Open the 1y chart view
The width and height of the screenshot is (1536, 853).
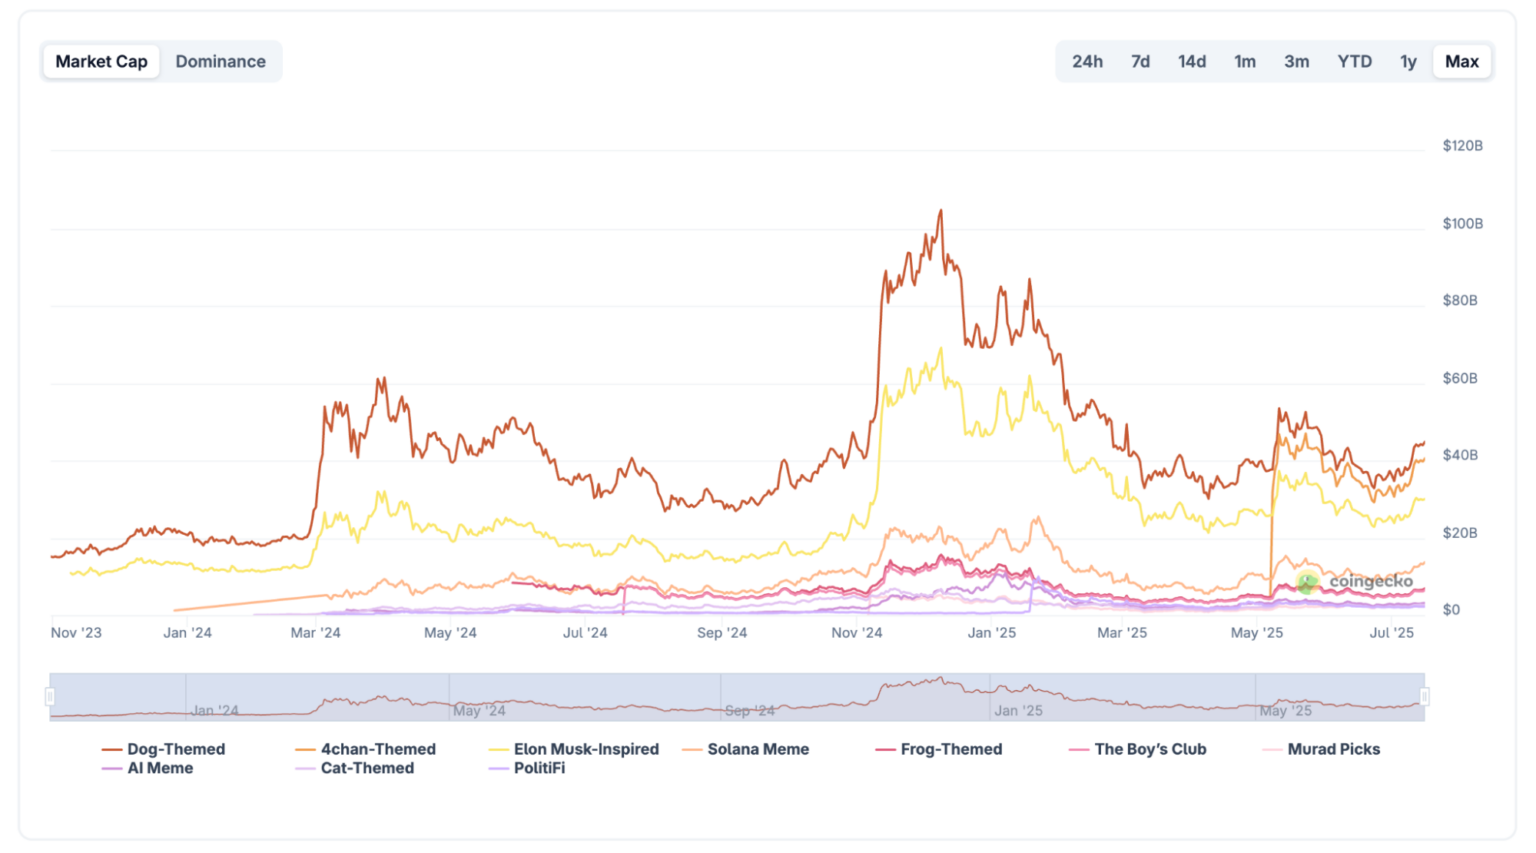coord(1409,61)
